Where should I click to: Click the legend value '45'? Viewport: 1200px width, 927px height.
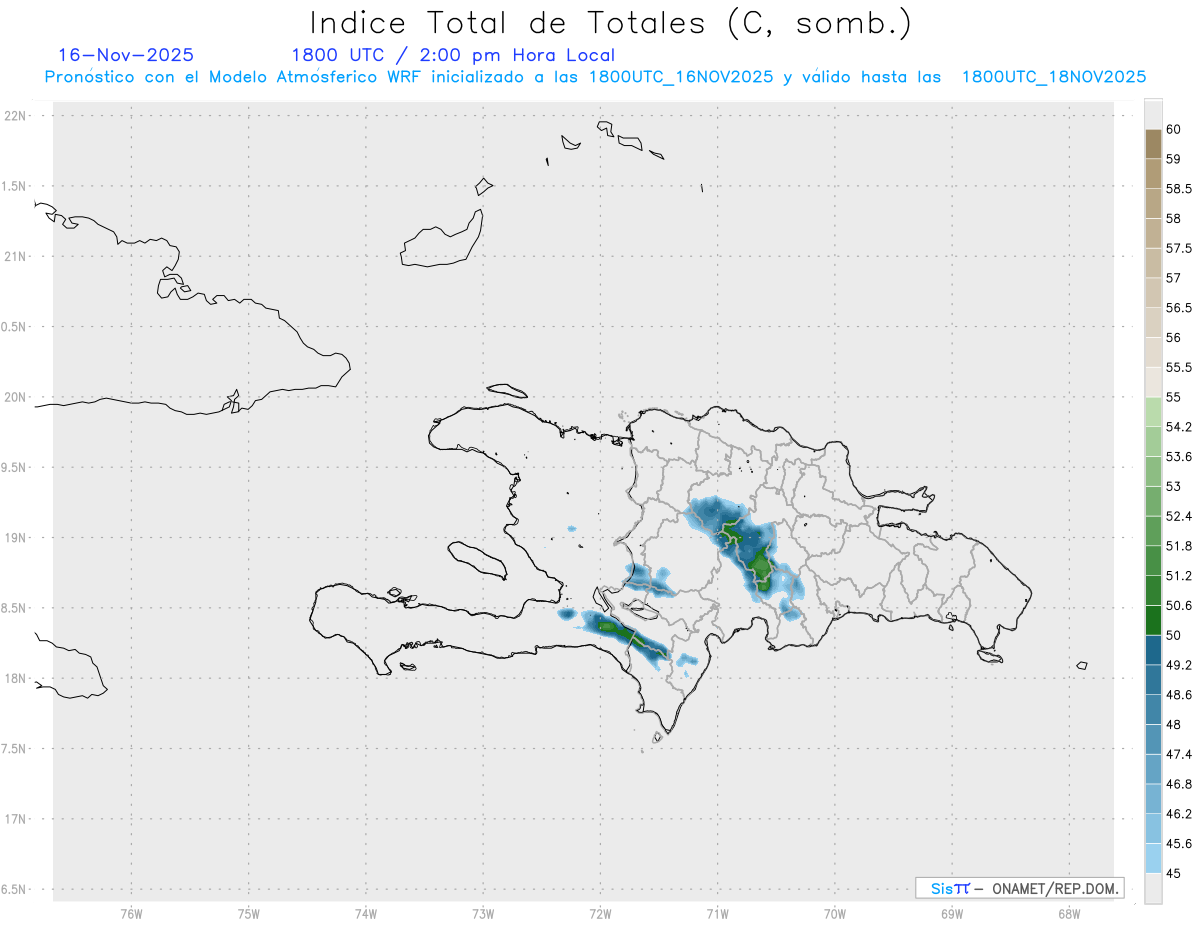1173,873
